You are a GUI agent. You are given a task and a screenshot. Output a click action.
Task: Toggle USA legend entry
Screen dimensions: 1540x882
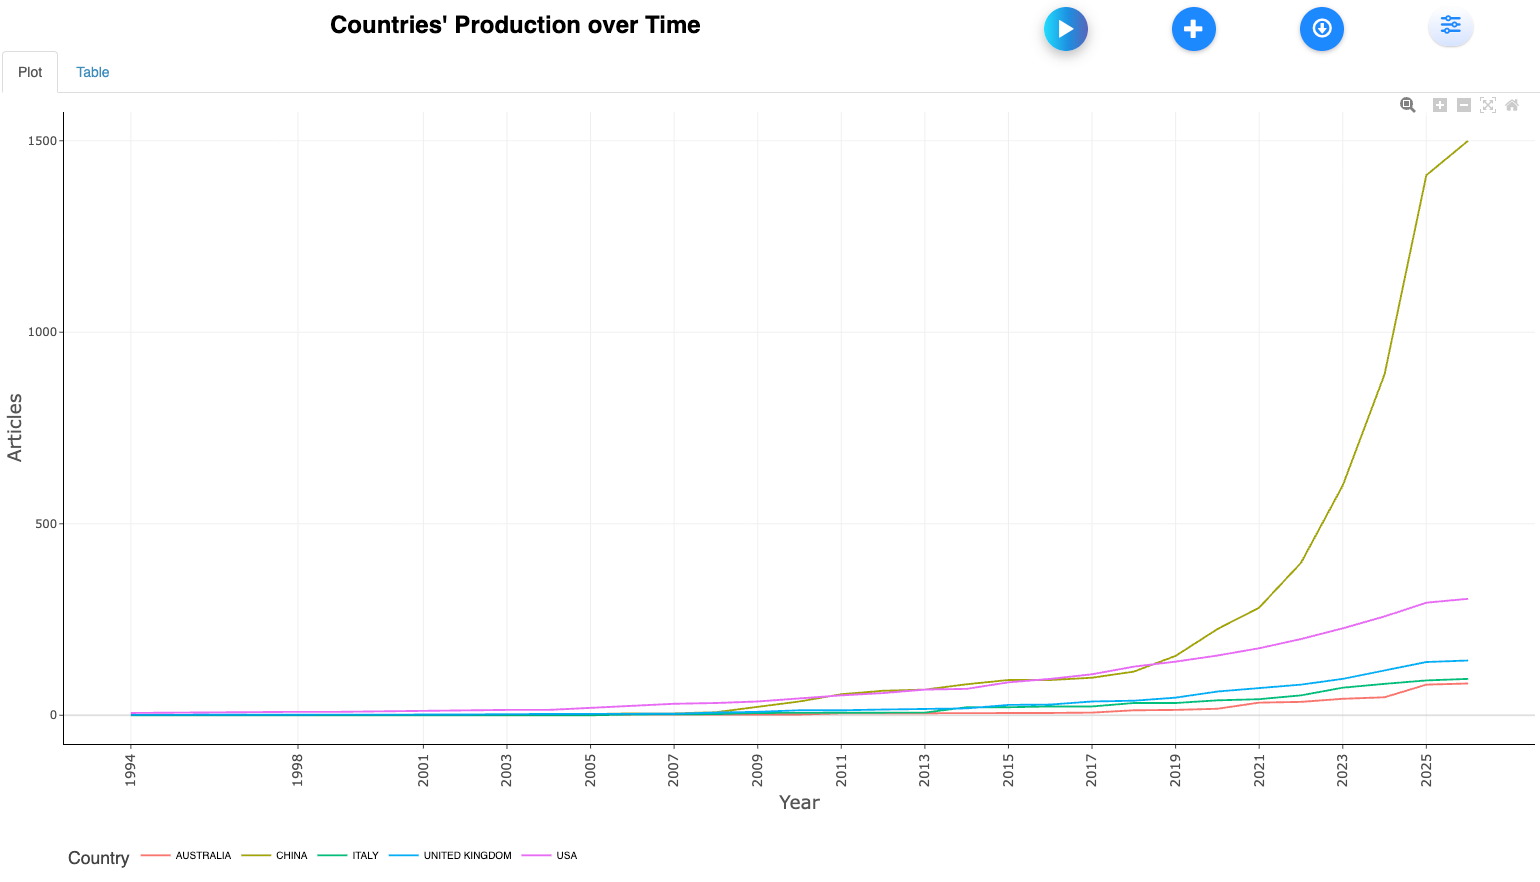(x=566, y=856)
